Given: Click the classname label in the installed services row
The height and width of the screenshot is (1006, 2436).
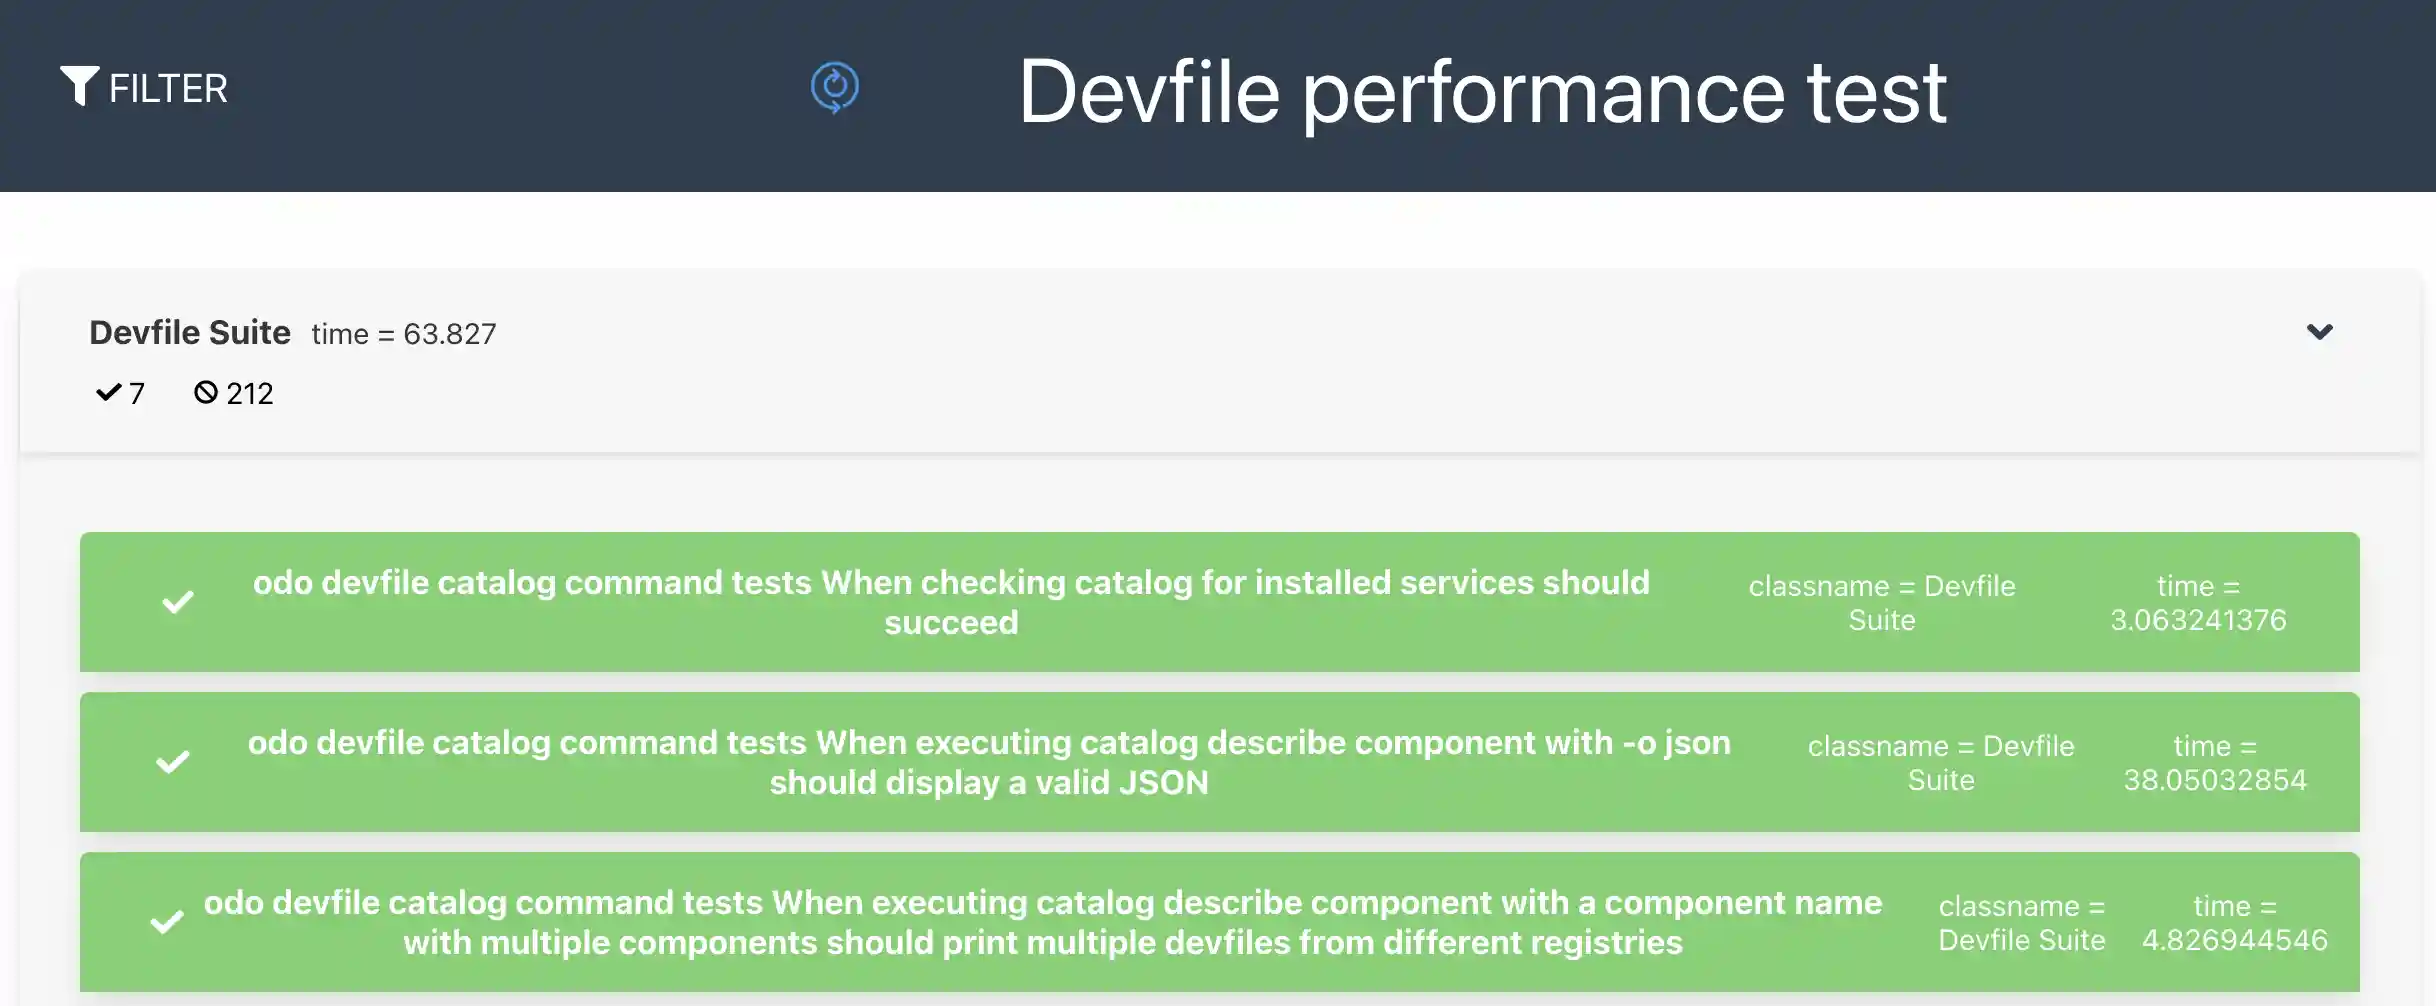Looking at the screenshot, I should pos(1881,603).
